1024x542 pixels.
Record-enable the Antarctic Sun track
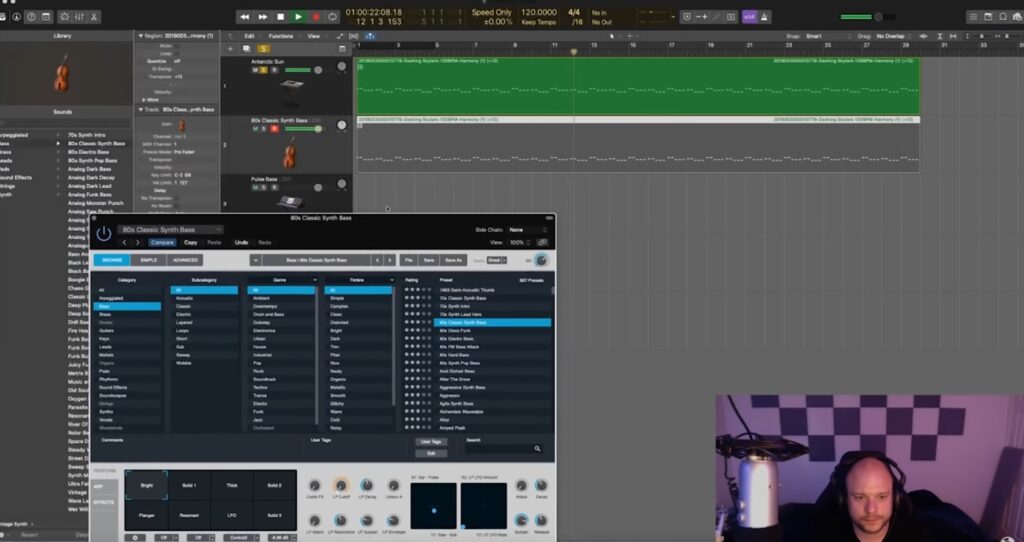pos(274,70)
